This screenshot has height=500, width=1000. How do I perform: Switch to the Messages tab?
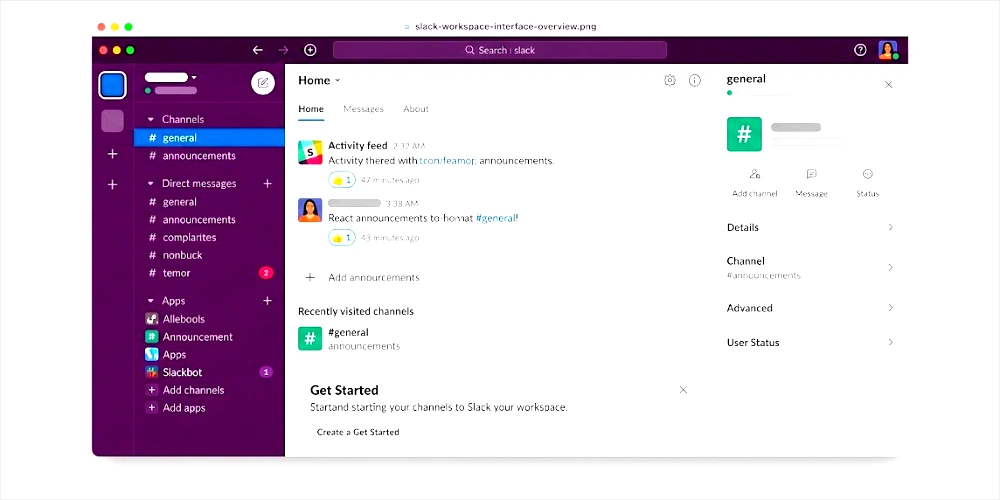(364, 109)
